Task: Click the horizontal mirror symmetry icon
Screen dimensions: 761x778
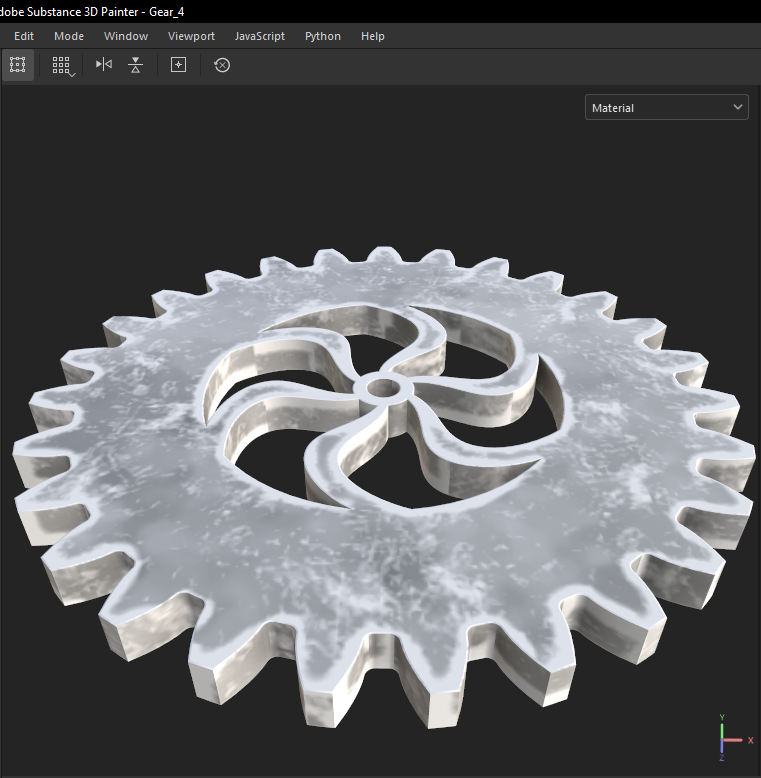Action: tap(104, 65)
